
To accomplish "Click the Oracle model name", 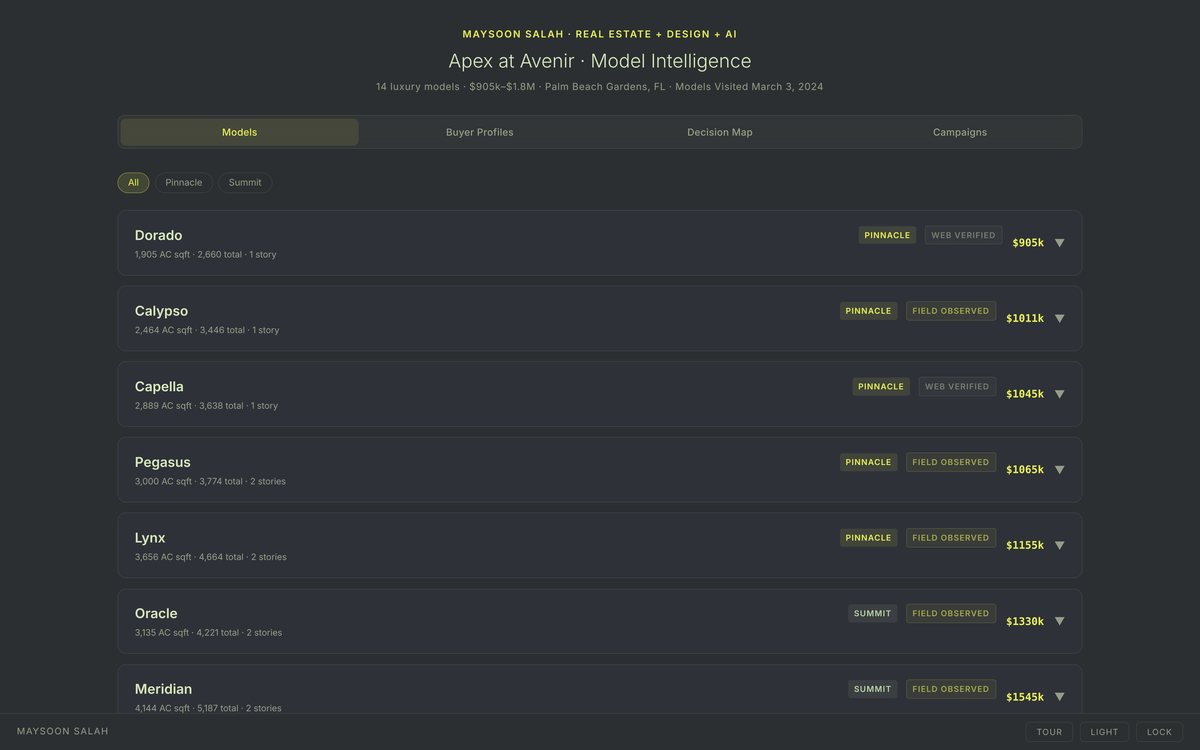I will [156, 613].
